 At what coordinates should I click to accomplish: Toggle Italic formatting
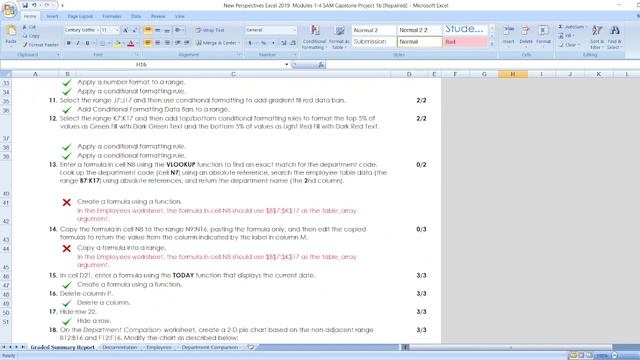tap(78, 43)
